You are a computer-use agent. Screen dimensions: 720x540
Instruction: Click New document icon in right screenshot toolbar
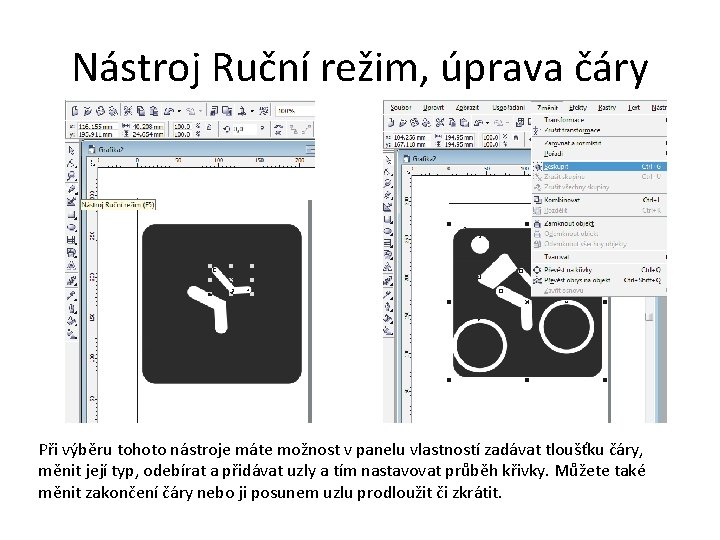[x=391, y=123]
